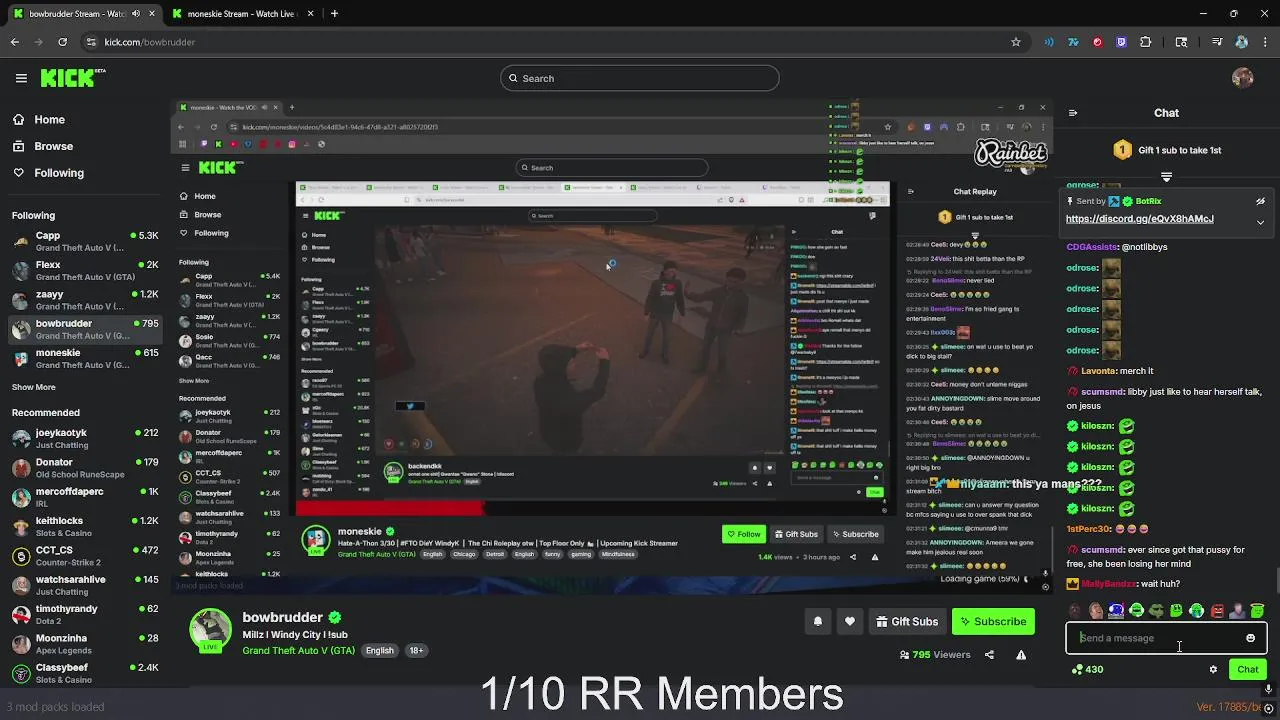This screenshot has height=720, width=1280.
Task: Go back in browser
Action: tap(15, 42)
